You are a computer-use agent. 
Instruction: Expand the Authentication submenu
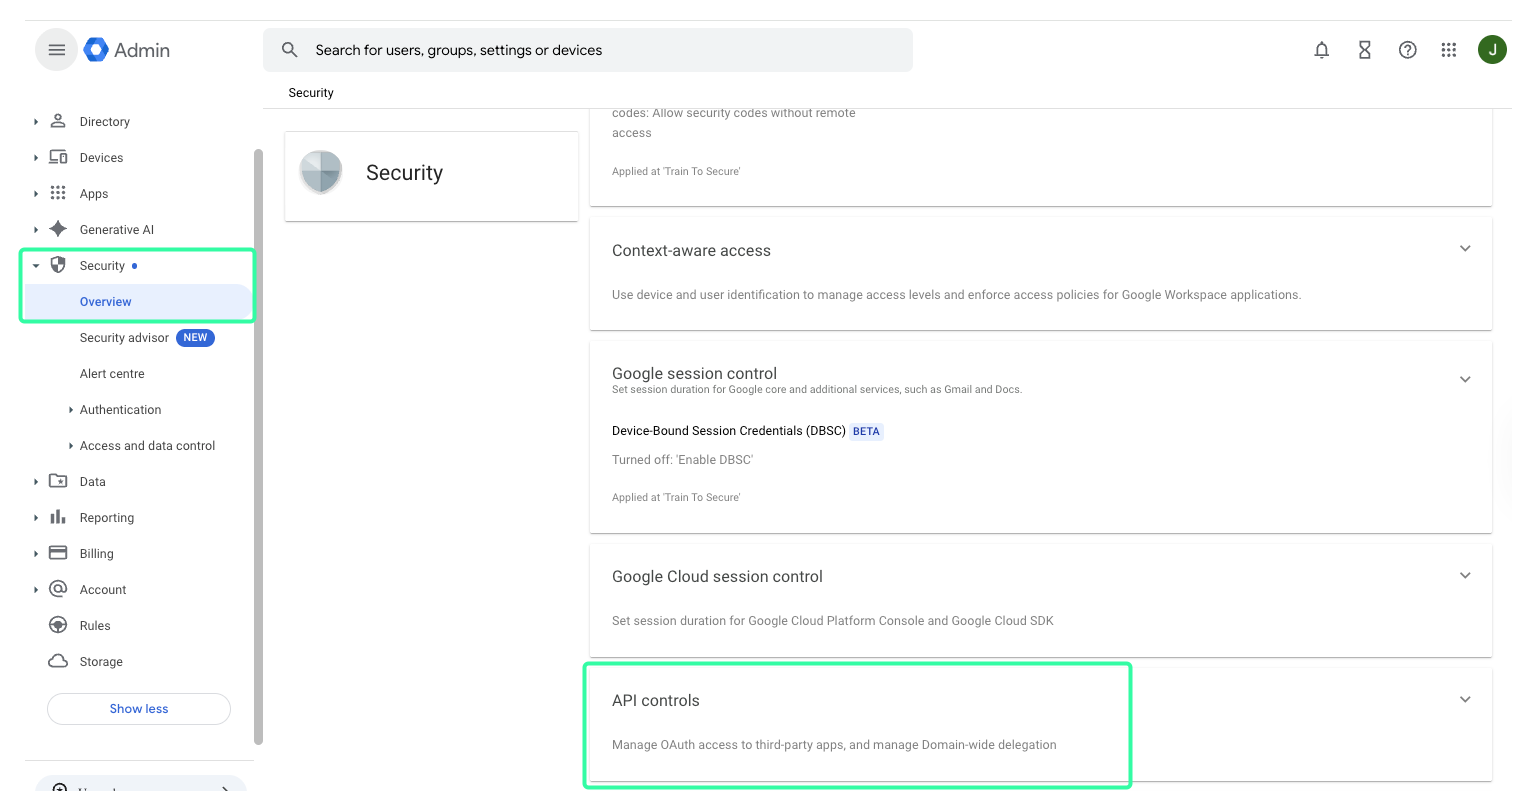(x=71, y=410)
